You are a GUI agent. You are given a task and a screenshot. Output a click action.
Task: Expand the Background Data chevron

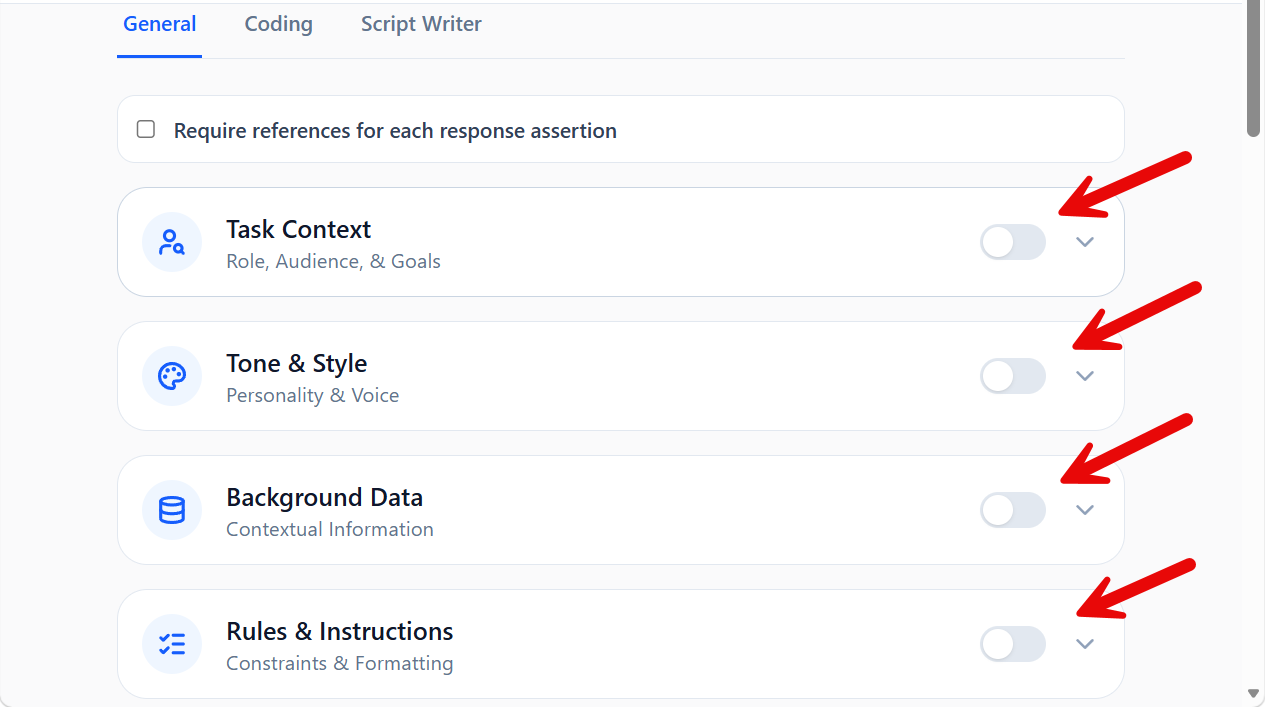[1085, 510]
